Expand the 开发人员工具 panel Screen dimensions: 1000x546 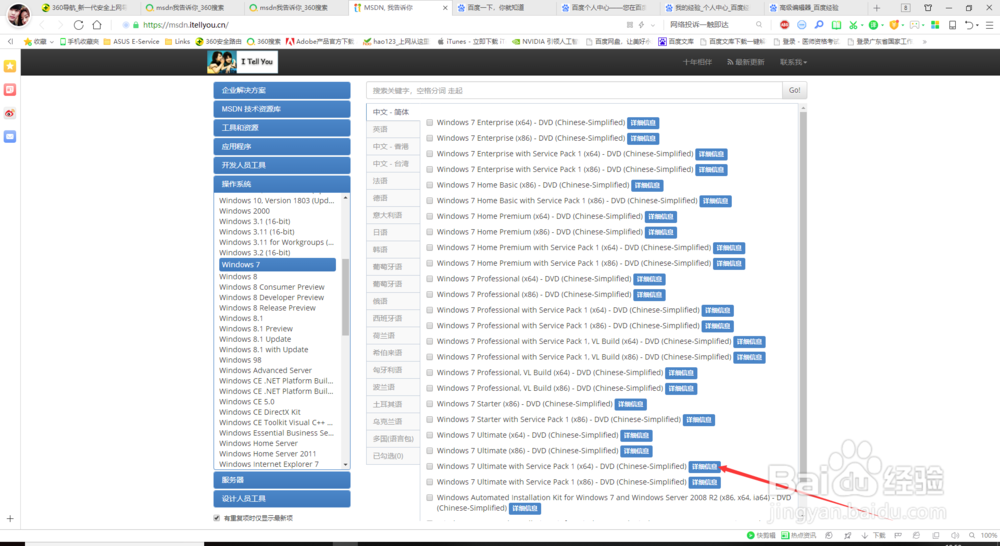coord(282,165)
